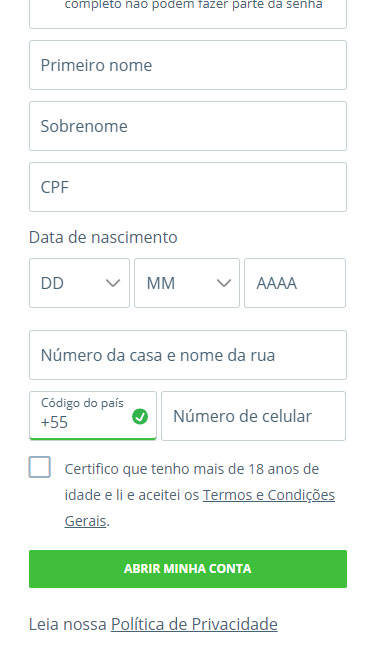Open the Termos e Condições link
Image resolution: width=375 pixels, height=667 pixels.
coord(269,495)
